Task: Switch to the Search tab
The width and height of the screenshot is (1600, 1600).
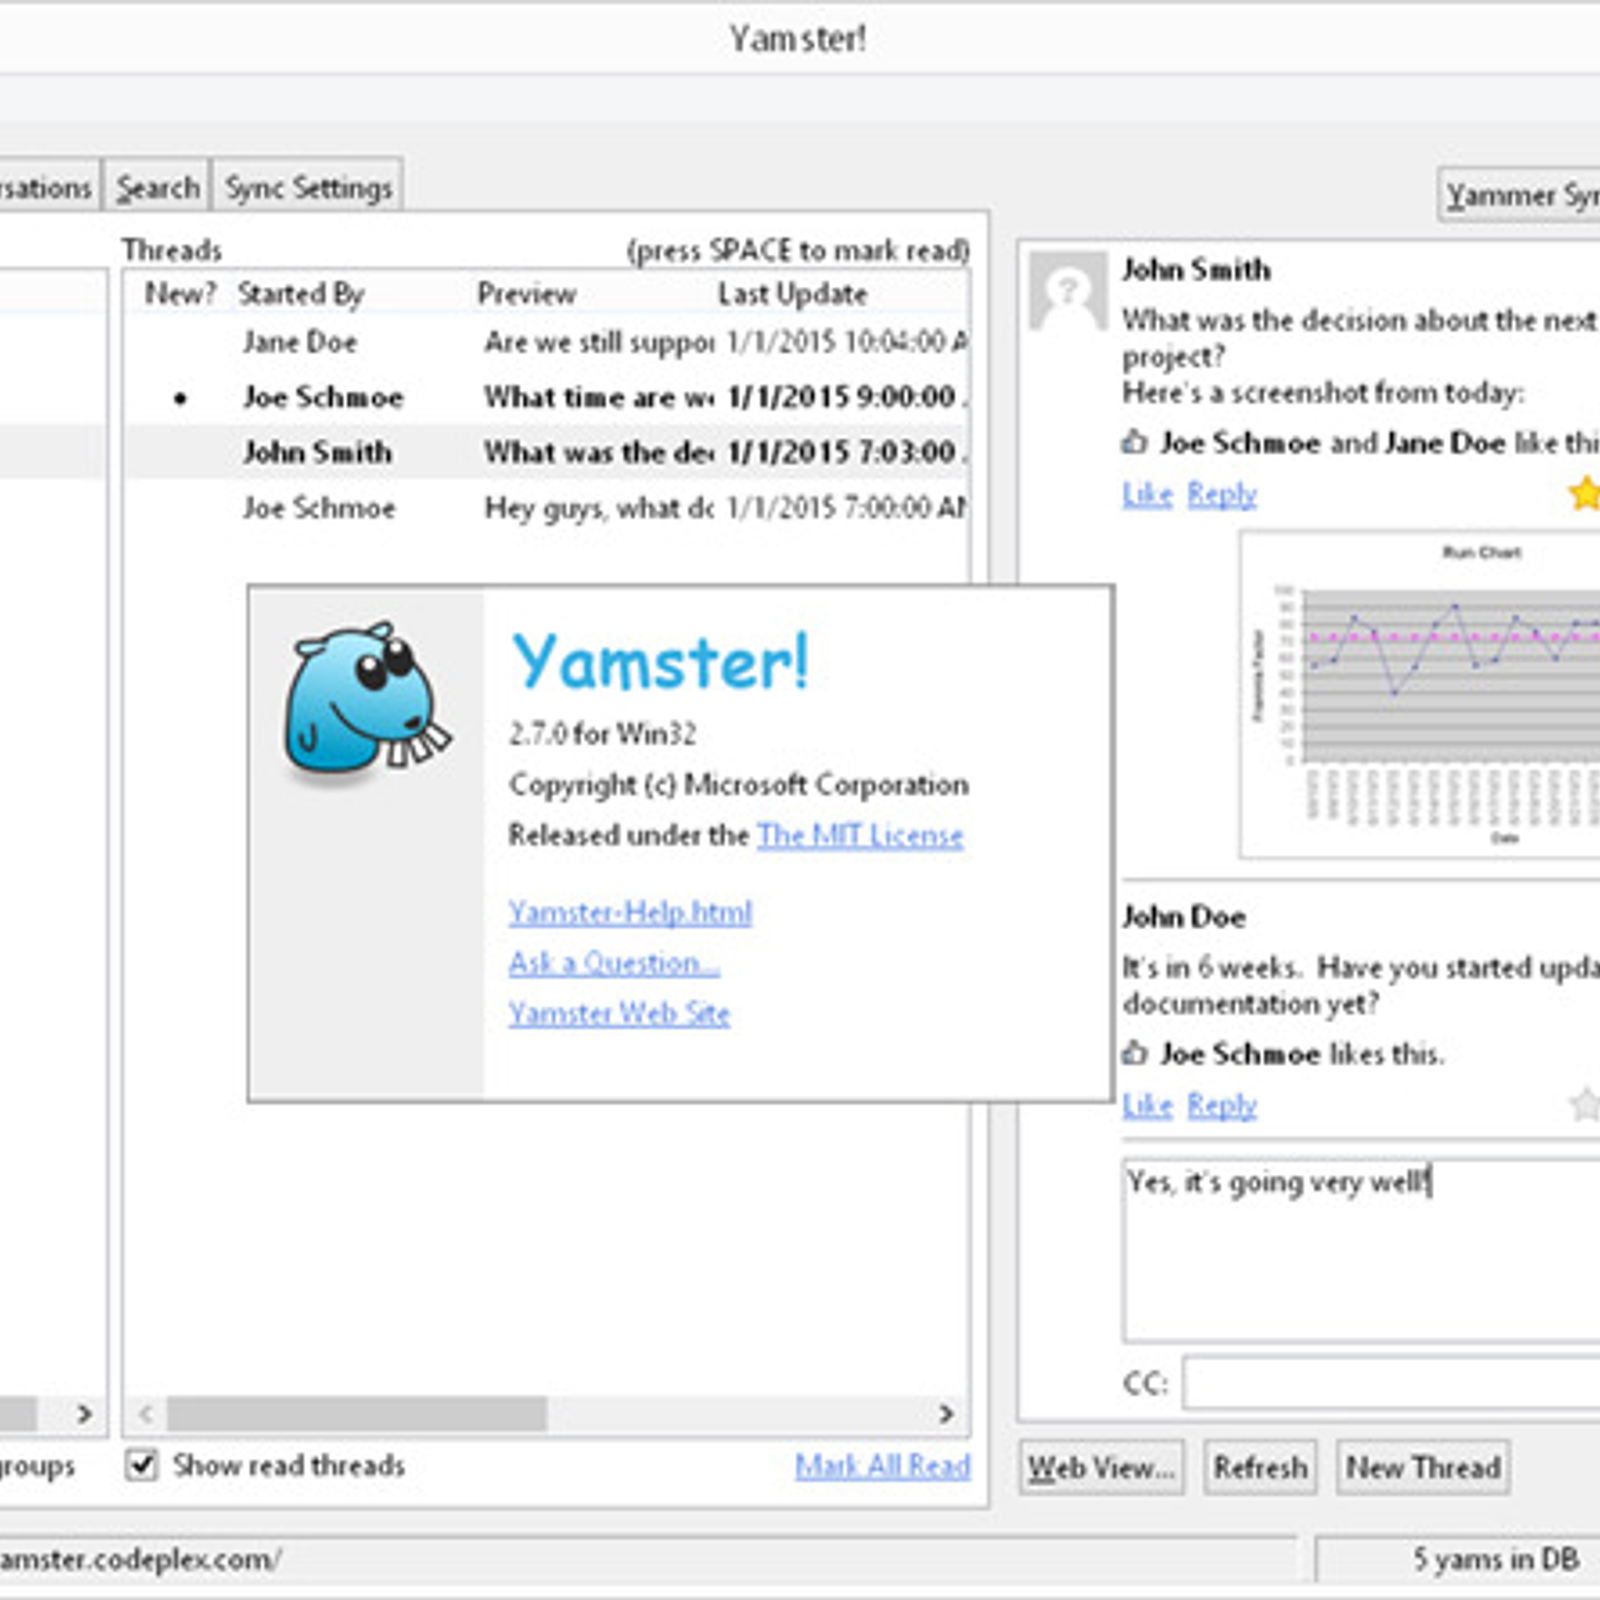Action: coord(157,187)
